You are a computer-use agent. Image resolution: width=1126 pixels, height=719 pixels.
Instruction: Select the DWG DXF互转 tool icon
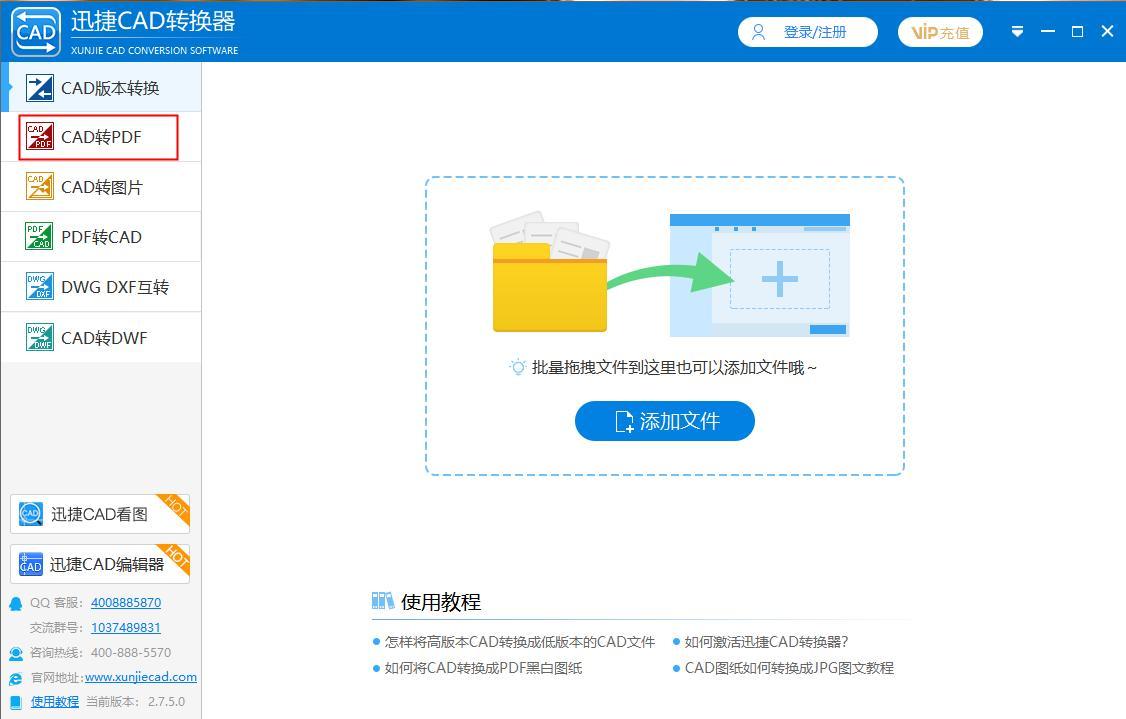pyautogui.click(x=40, y=286)
